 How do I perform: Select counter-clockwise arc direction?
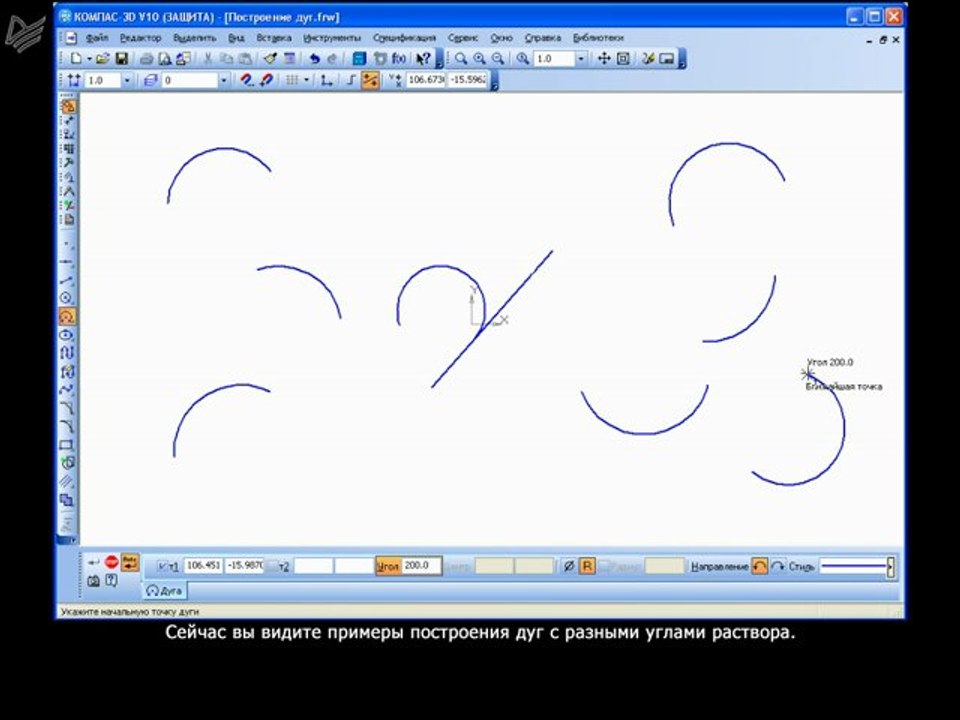coord(759,566)
